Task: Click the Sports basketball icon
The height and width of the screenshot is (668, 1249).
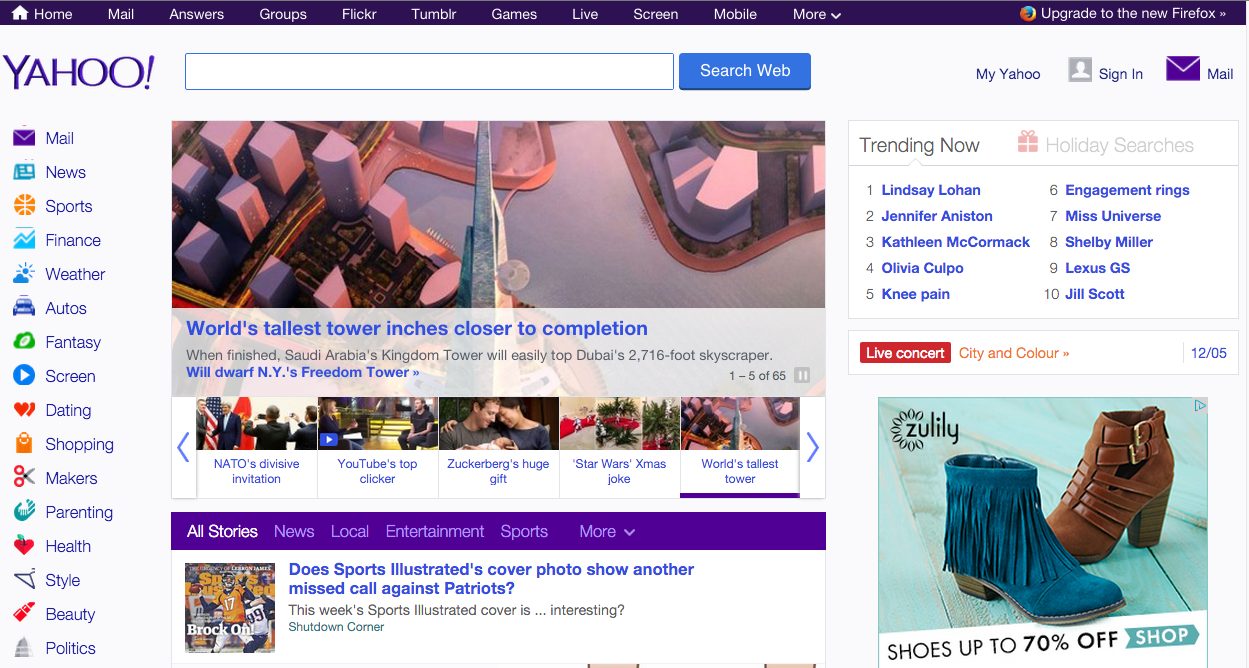Action: click(24, 206)
